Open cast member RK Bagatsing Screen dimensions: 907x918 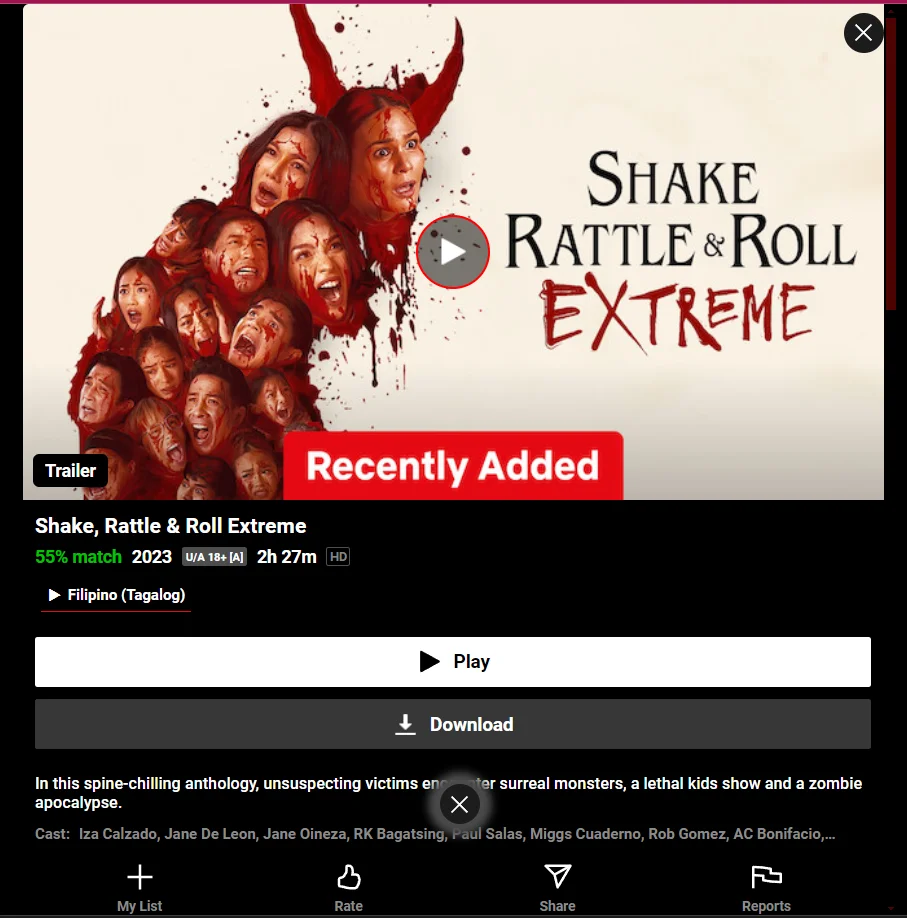coord(399,834)
